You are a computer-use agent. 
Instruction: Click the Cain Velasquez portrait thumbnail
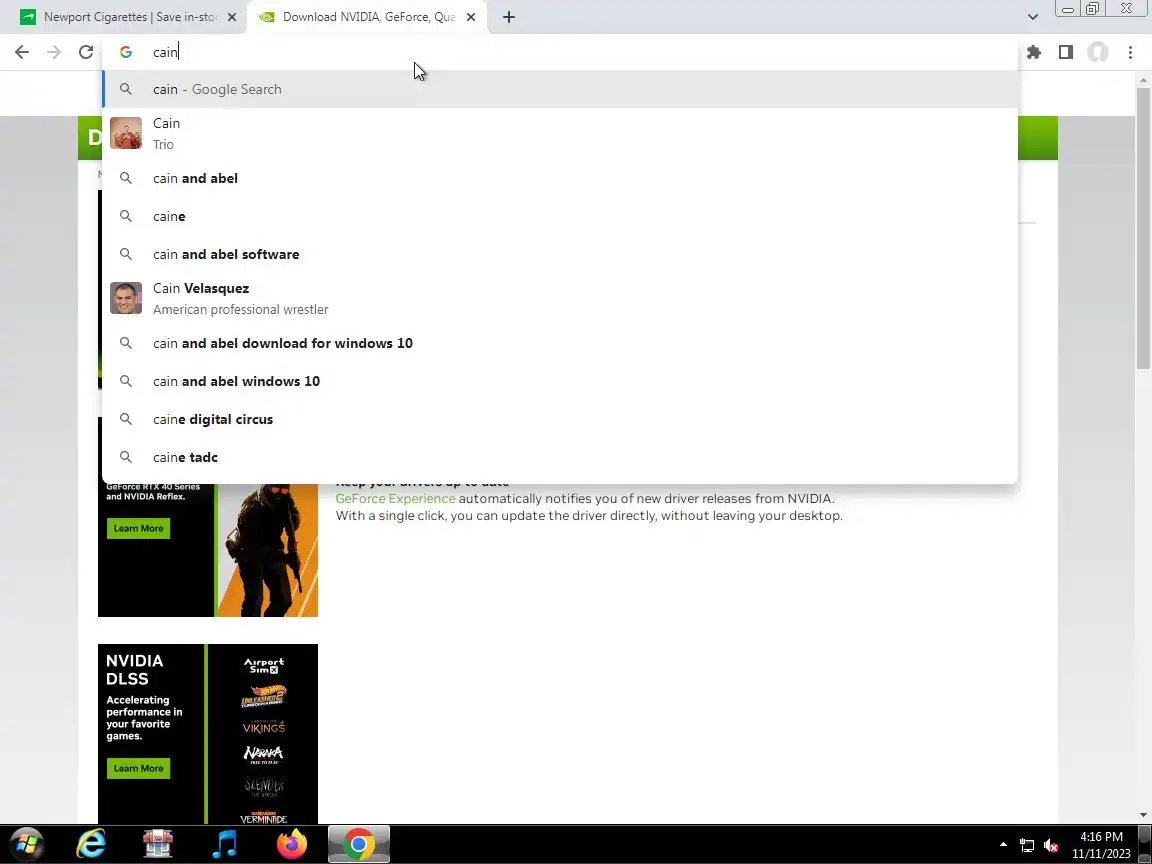(x=126, y=298)
